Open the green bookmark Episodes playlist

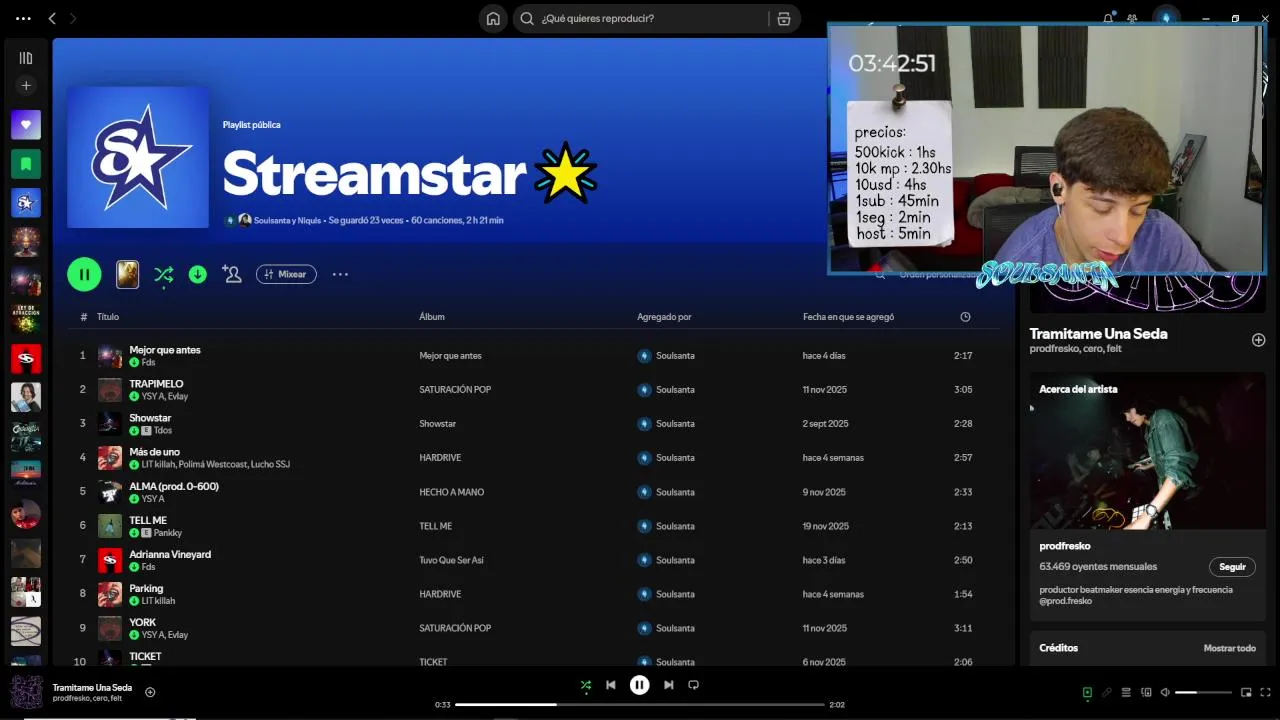coord(26,164)
